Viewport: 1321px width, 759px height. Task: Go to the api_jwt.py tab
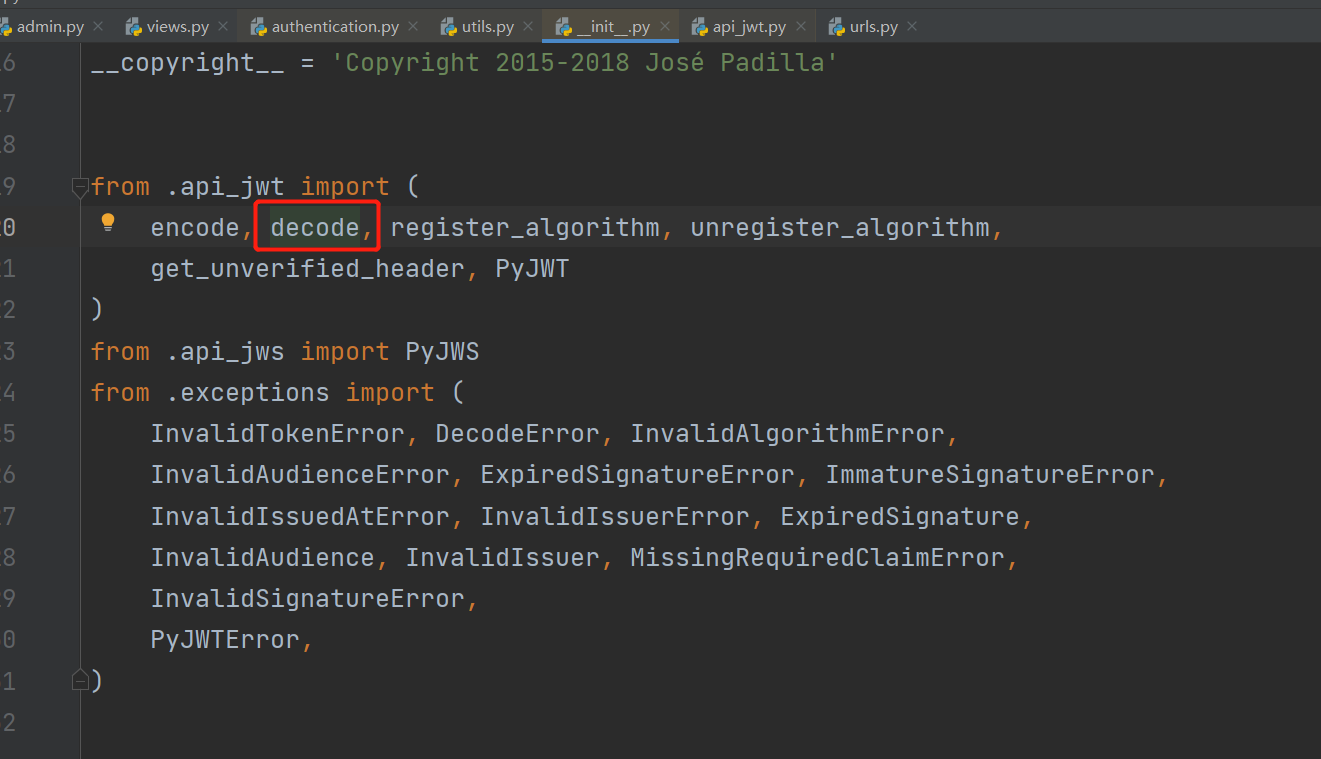[x=749, y=27]
